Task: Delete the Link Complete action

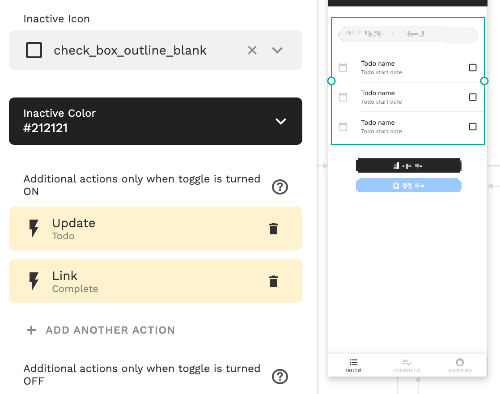Action: coord(273,281)
